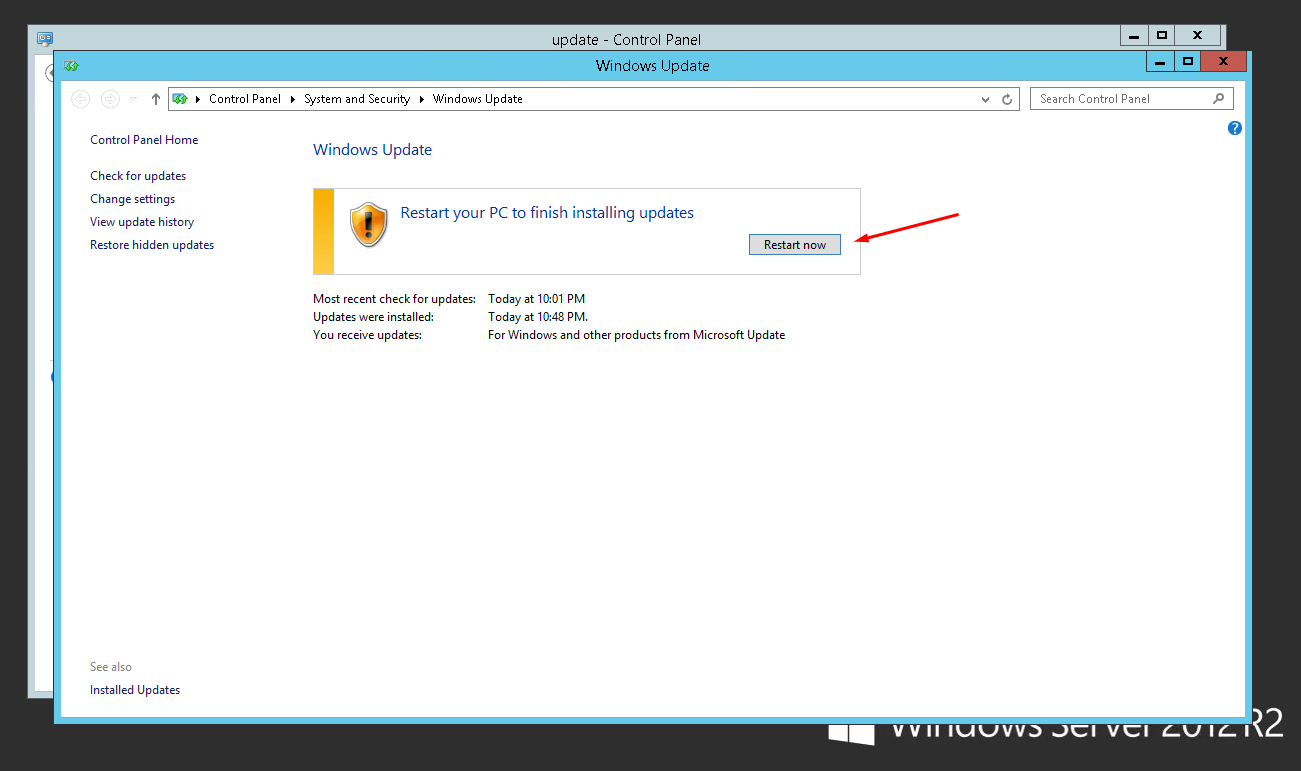Click the search magnifier icon
Screen dimensions: 1301x771
[1218, 99]
